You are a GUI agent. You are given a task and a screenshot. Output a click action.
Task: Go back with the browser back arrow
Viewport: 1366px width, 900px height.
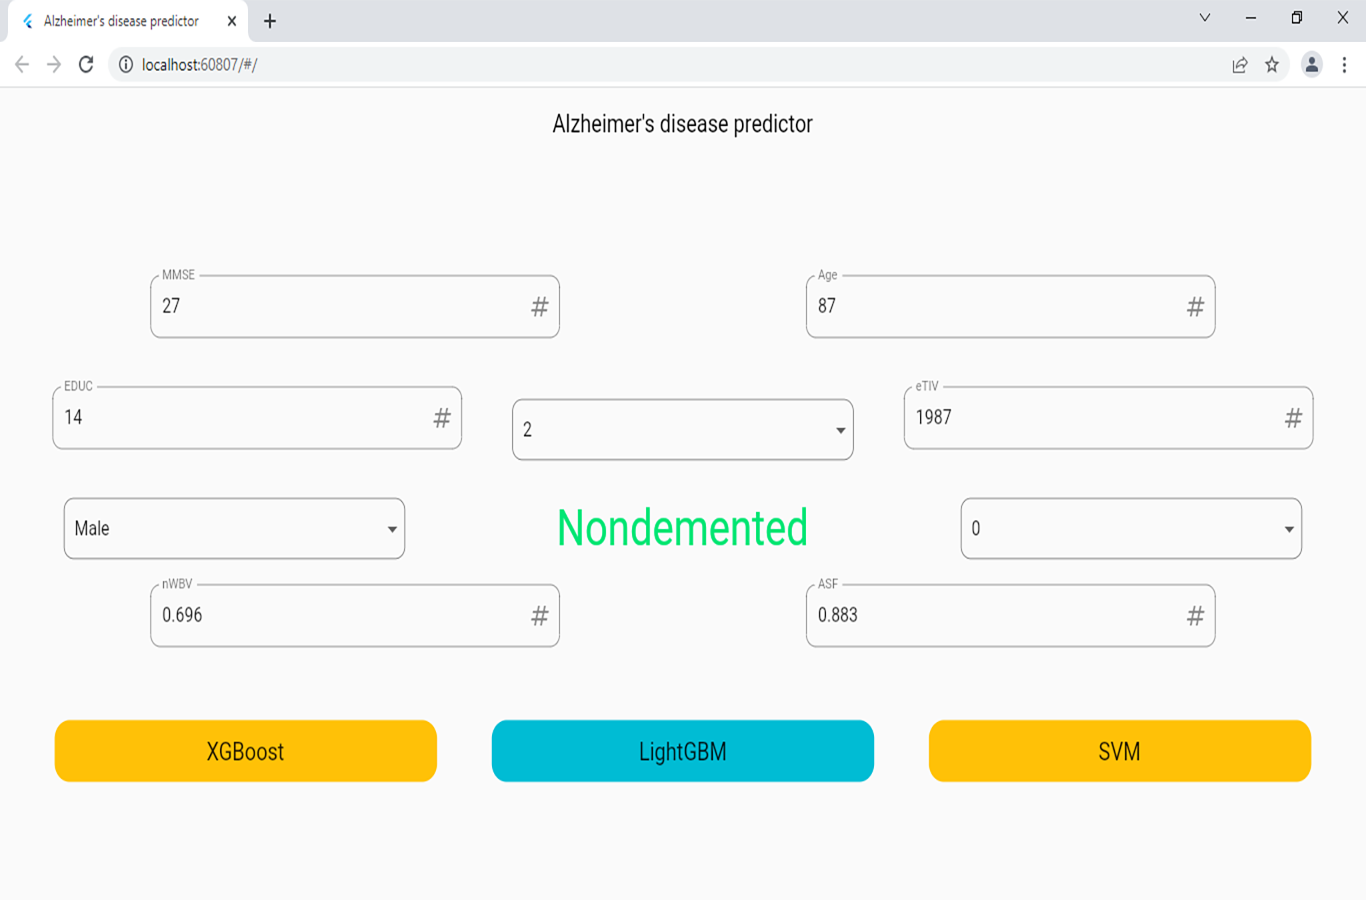pyautogui.click(x=22, y=65)
